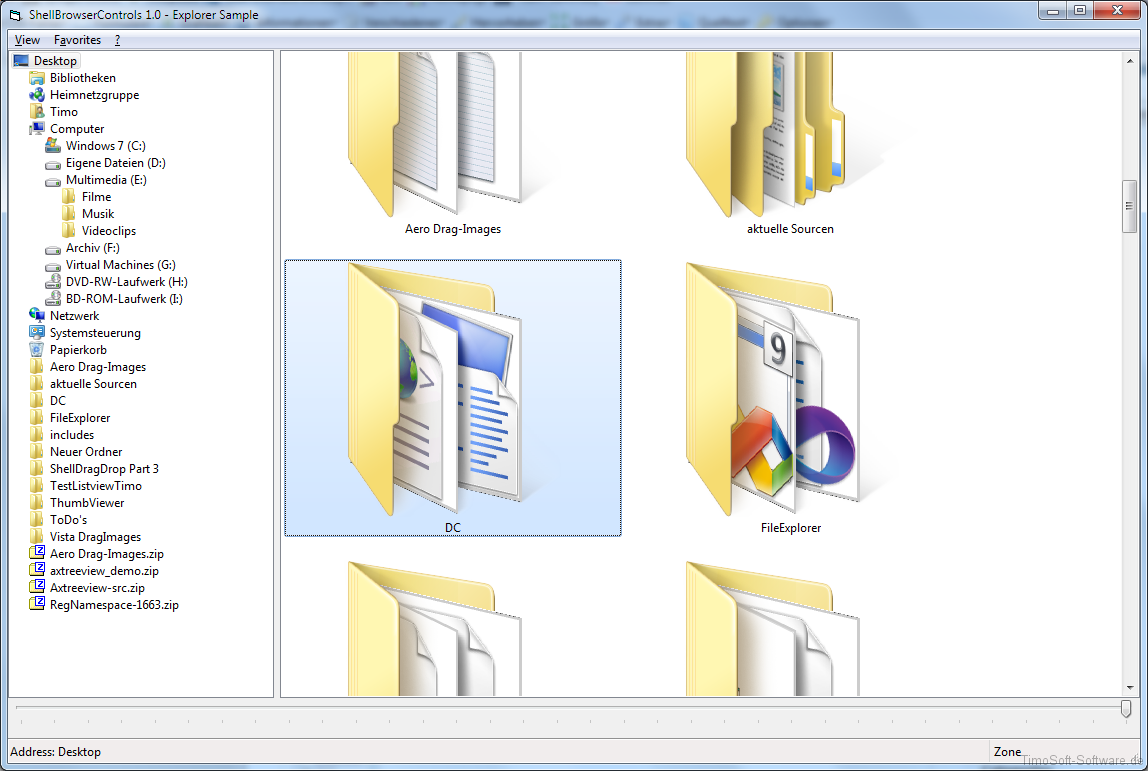Select Vista DragImages label in tree
Image resolution: width=1148 pixels, height=771 pixels.
(x=95, y=537)
